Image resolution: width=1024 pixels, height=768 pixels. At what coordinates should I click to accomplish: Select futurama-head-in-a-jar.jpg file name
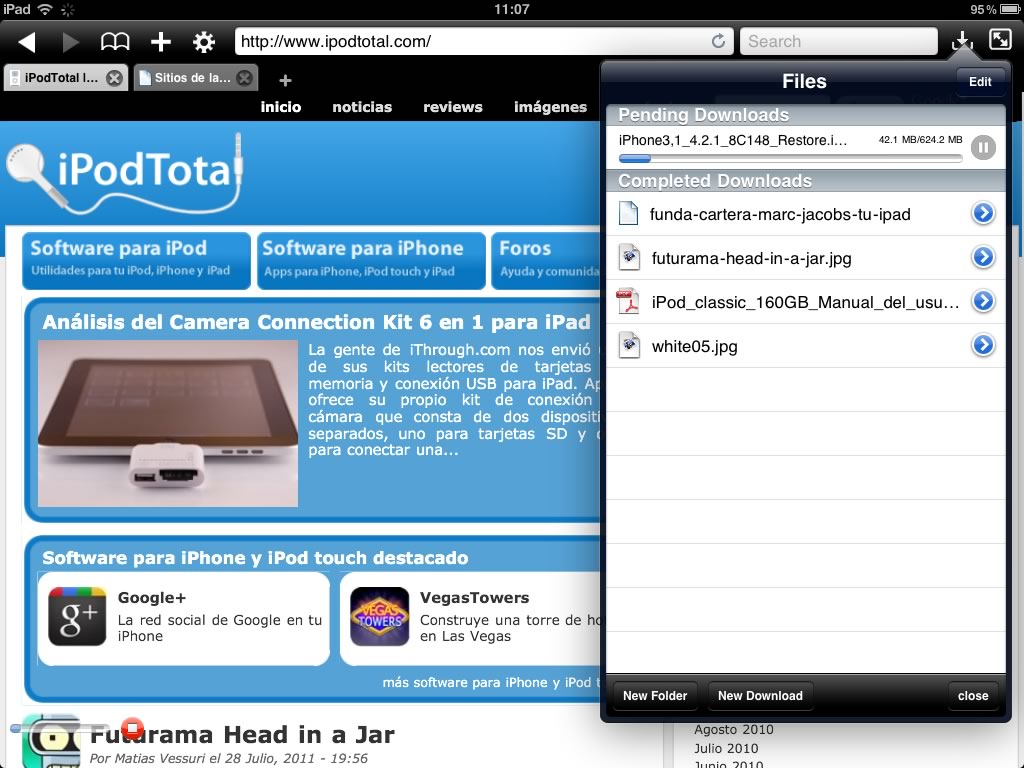[751, 259]
